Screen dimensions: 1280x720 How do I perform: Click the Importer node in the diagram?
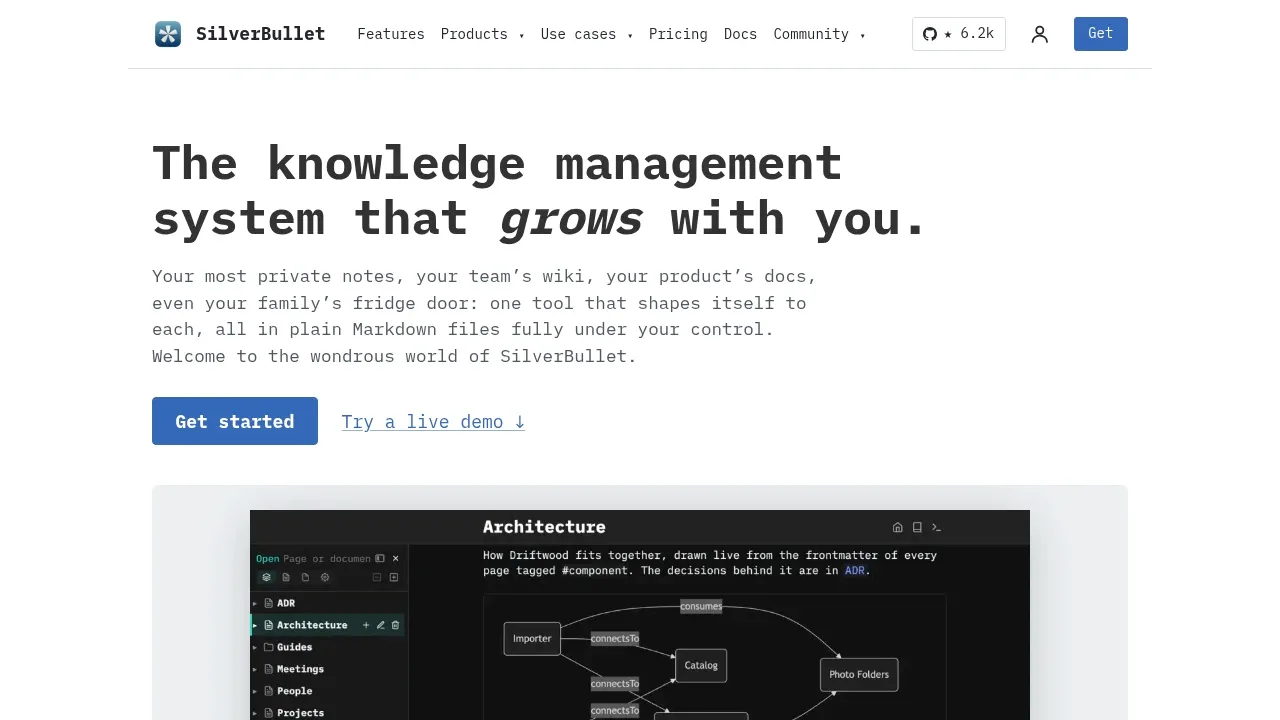[x=532, y=638]
